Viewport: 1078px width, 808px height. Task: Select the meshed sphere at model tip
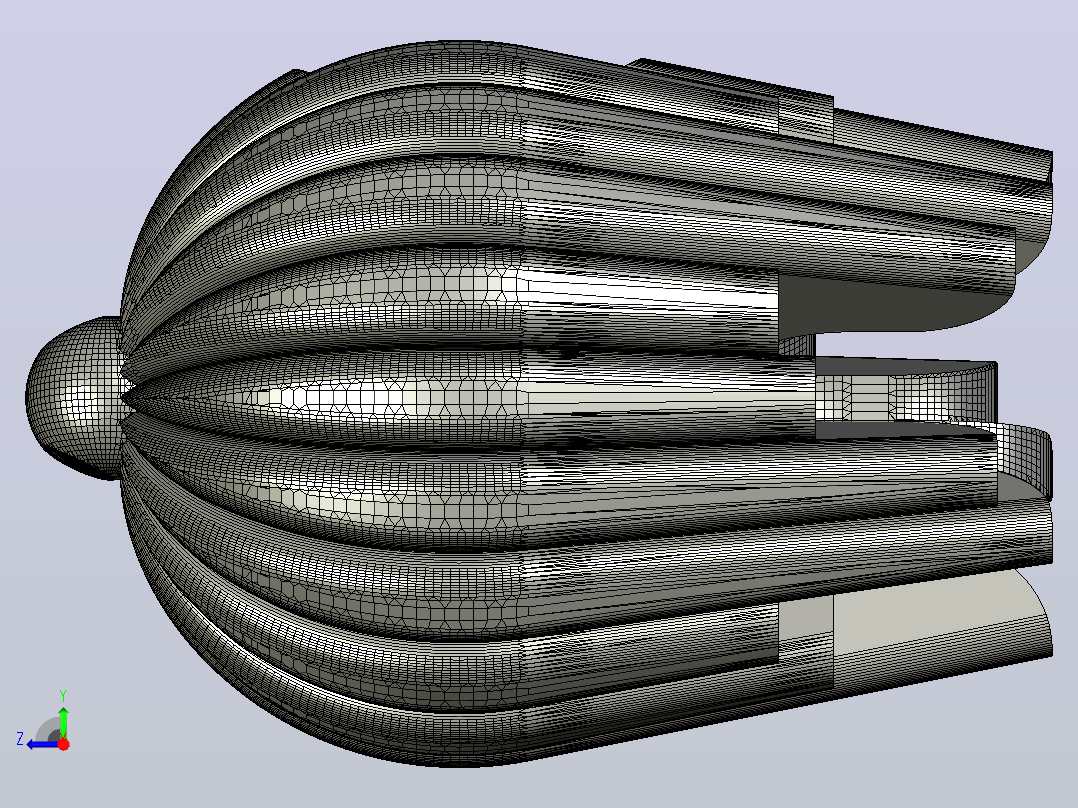[74, 397]
